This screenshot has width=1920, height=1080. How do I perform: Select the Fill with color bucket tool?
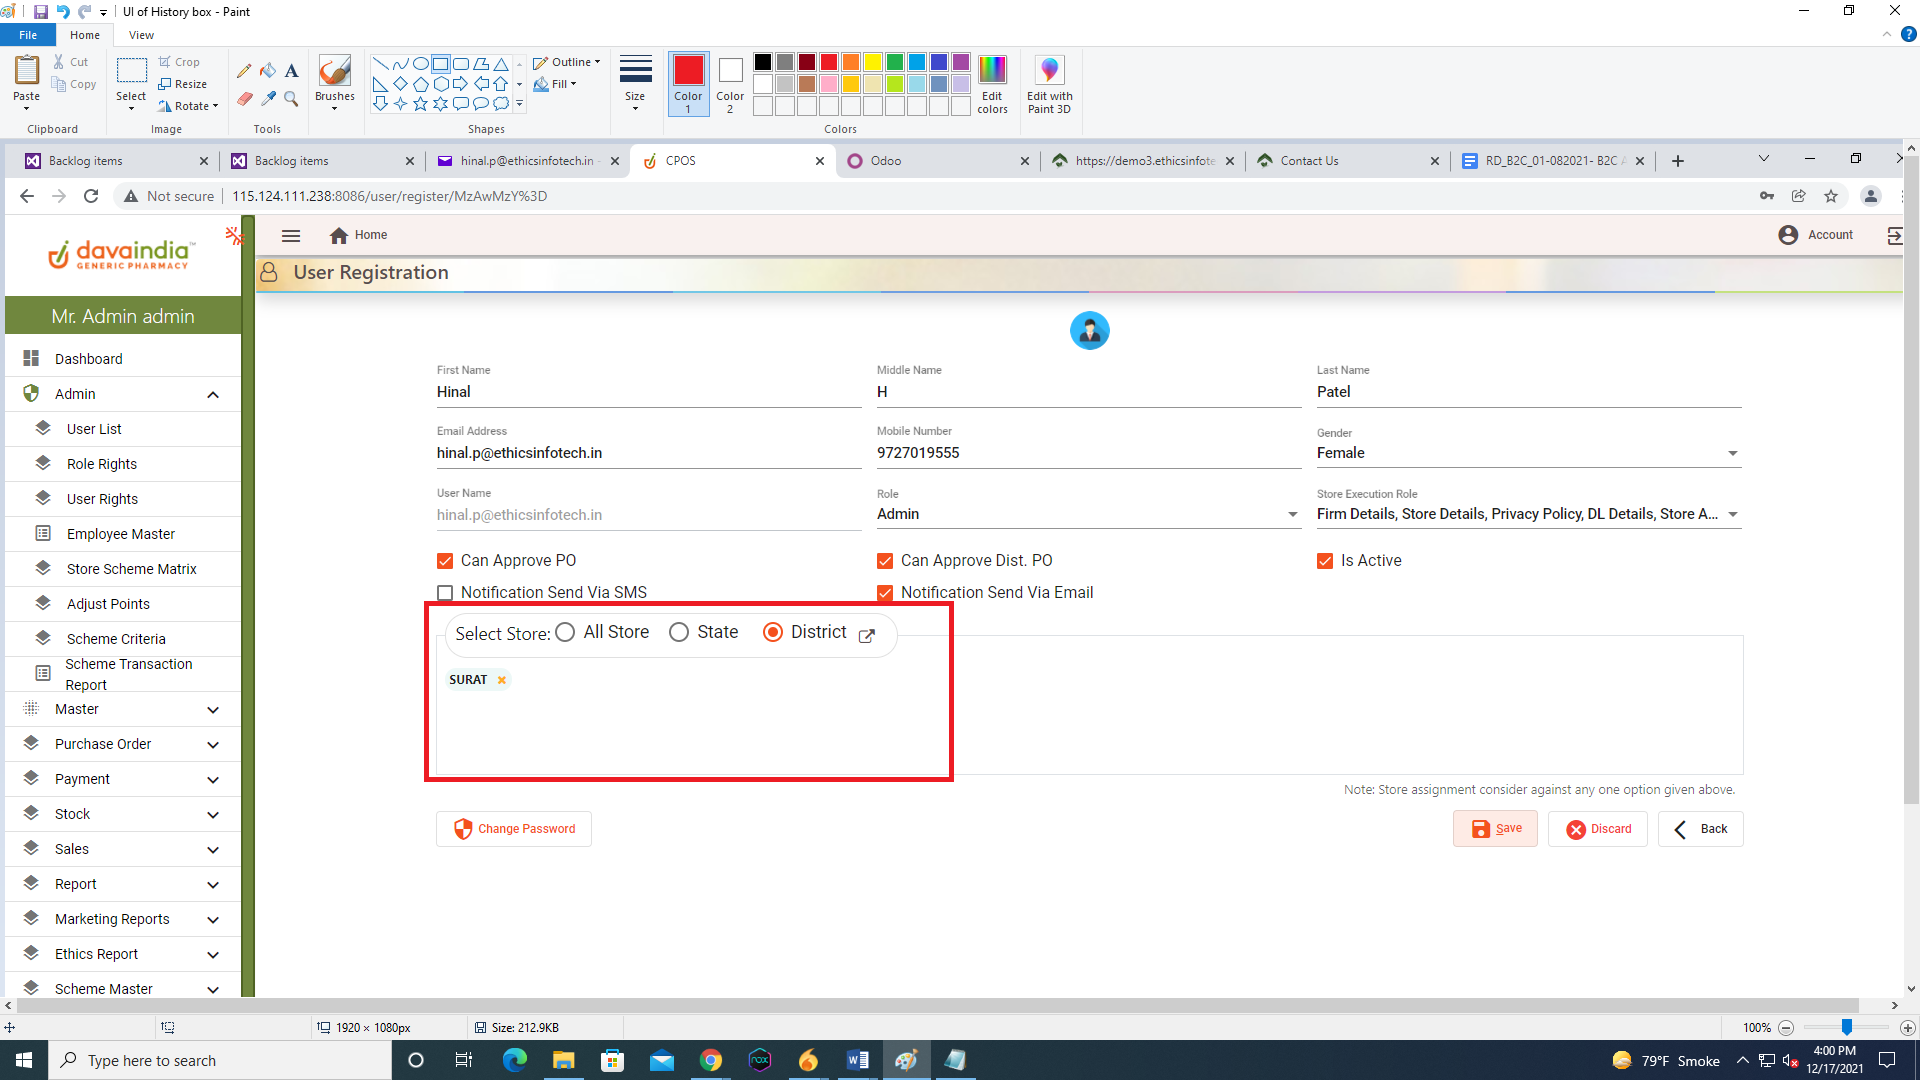[x=268, y=71]
